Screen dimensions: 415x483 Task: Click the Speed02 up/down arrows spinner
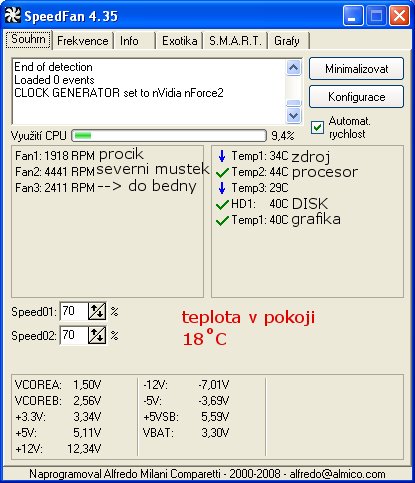point(97,335)
